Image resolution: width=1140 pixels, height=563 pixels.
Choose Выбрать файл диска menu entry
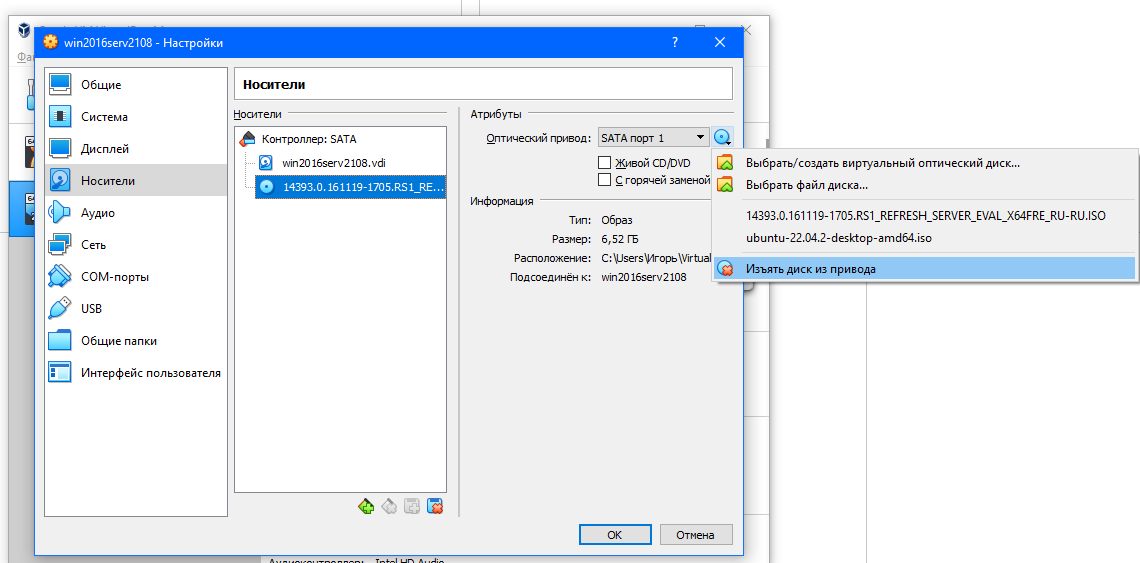click(924, 185)
